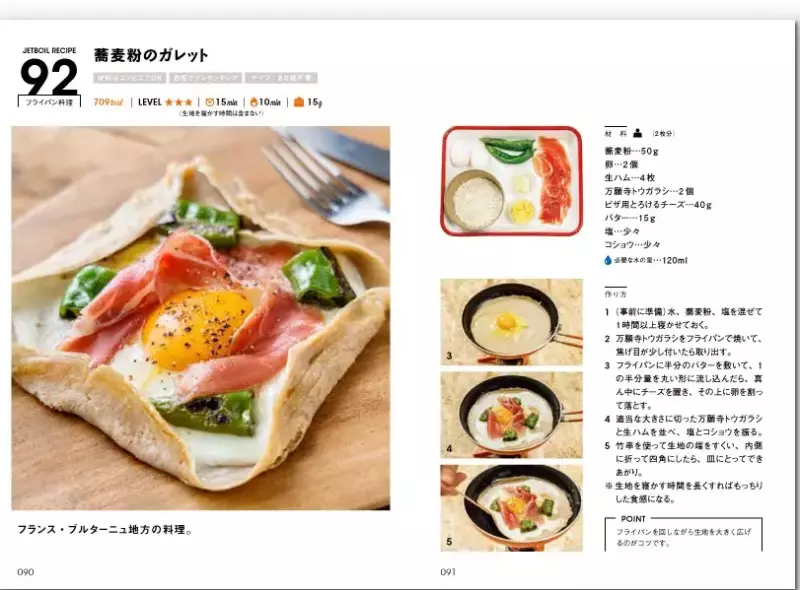
Task: Click the first orange LEVEL star
Action: [x=169, y=102]
